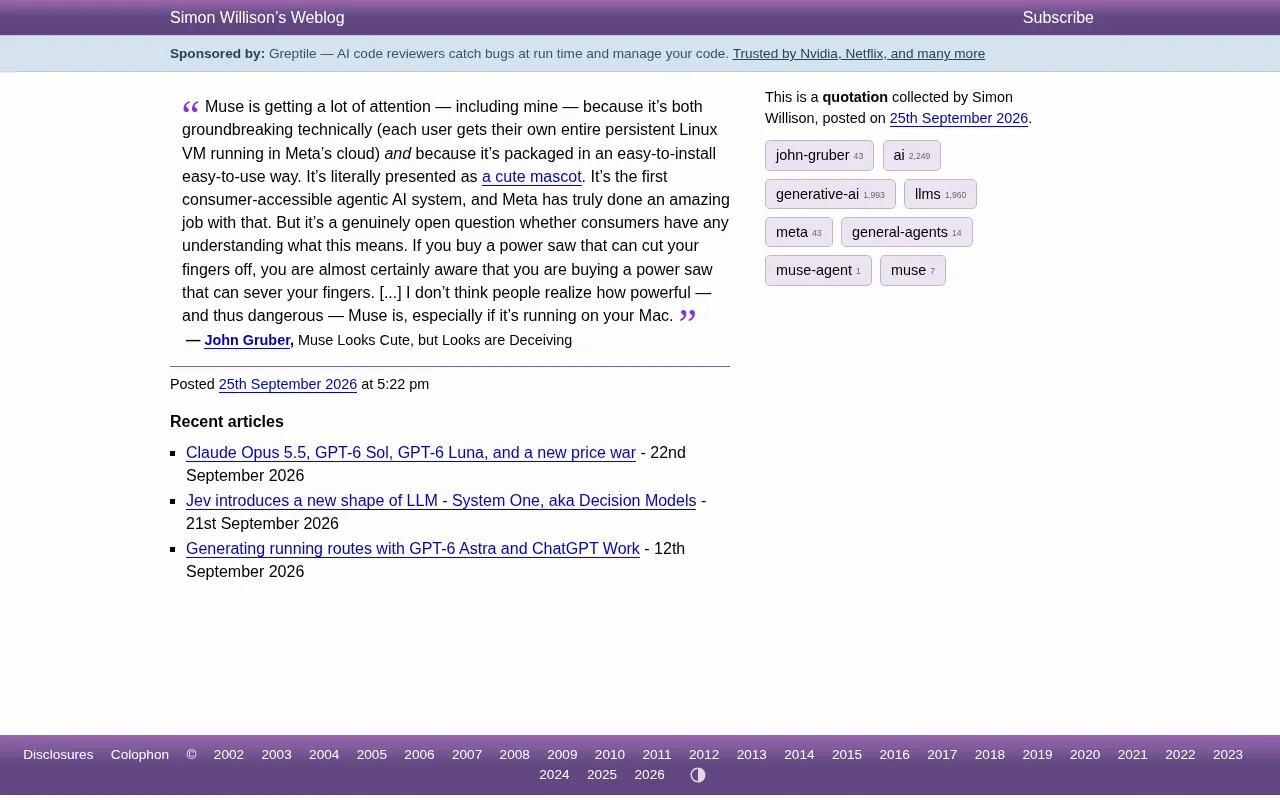Screen dimensions: 1280x800
Task: Go to the 2025 archive
Action: pos(602,775)
